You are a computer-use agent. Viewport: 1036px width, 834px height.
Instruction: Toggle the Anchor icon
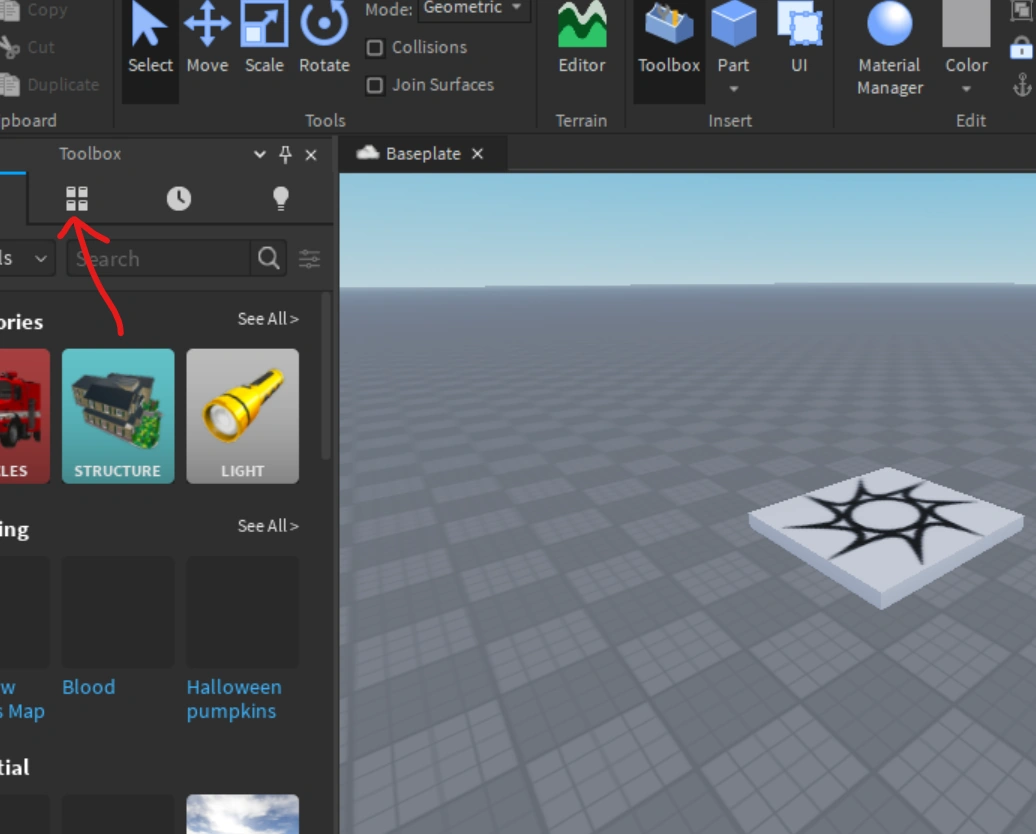pyautogui.click(x=1022, y=85)
